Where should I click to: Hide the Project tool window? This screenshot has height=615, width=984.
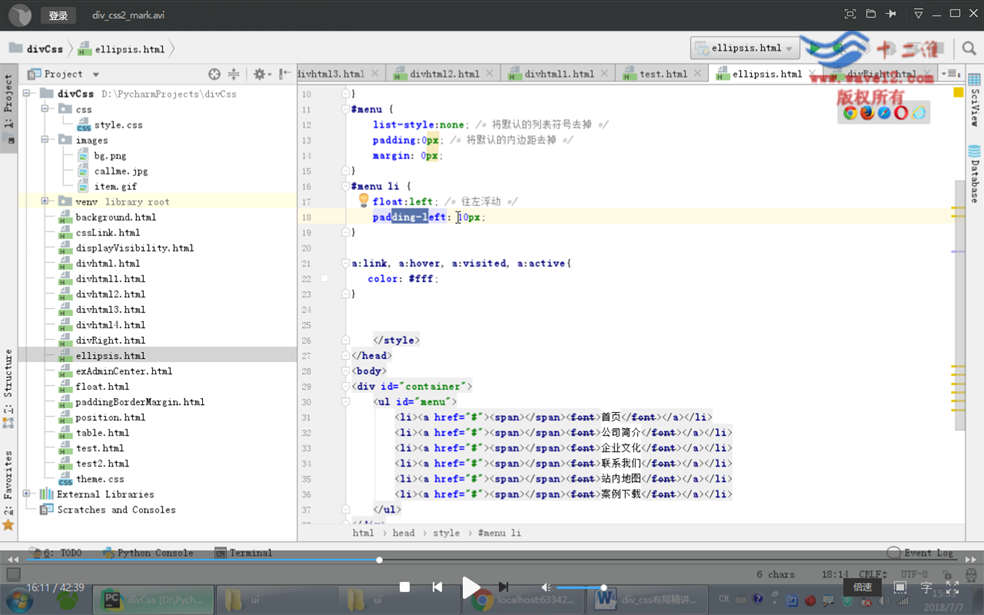(x=284, y=74)
